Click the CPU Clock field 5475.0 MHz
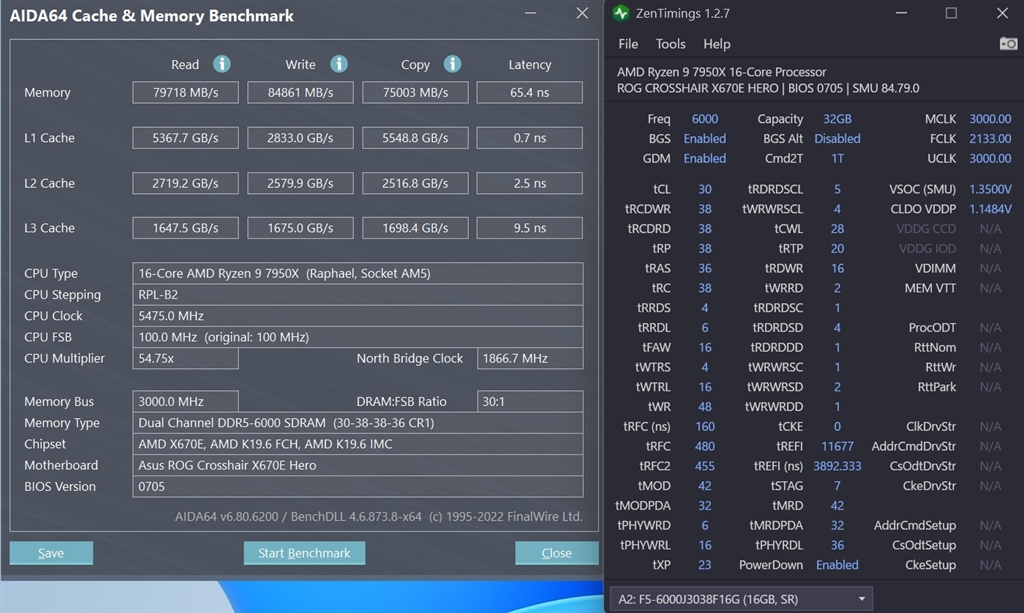 [x=358, y=316]
